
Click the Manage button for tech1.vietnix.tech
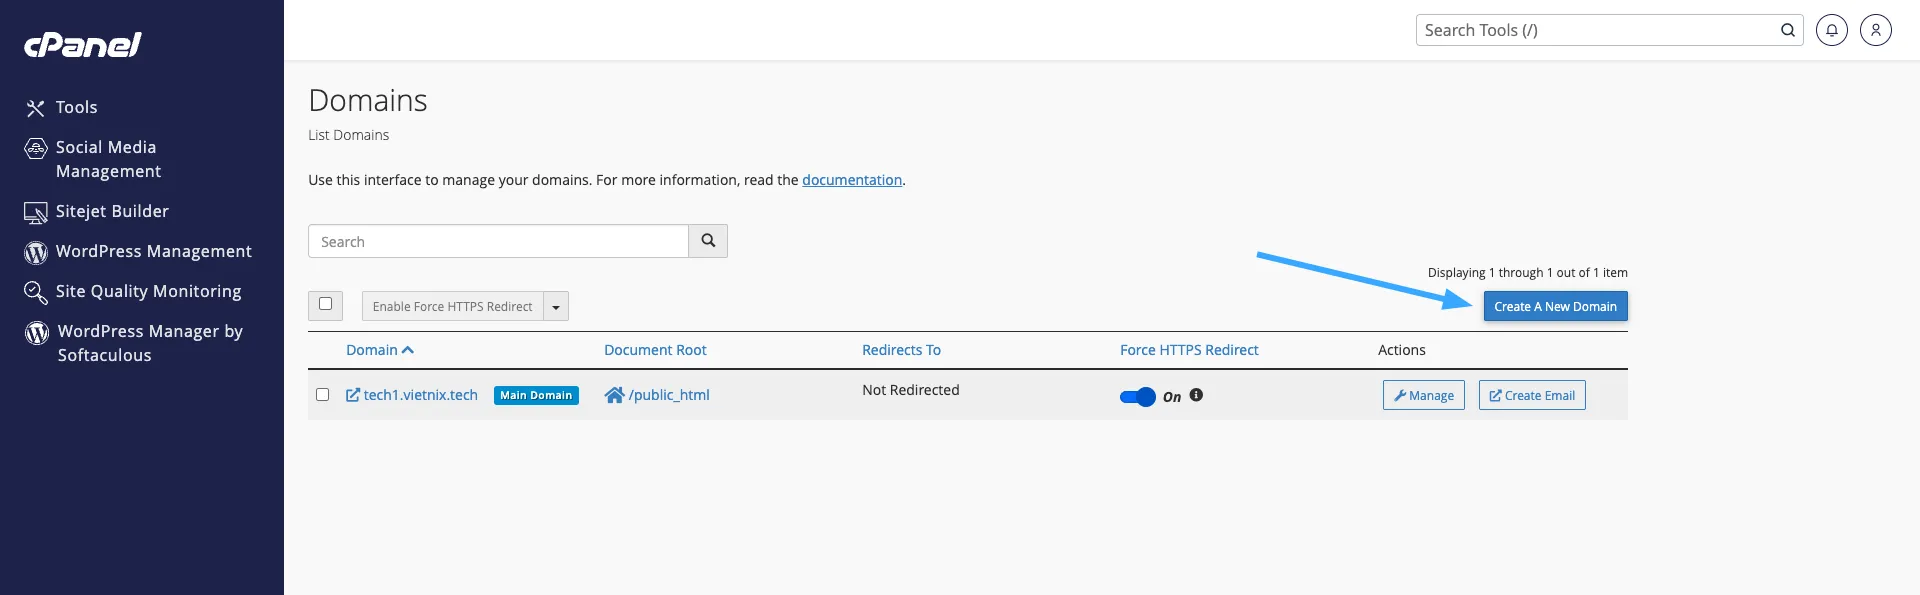click(x=1423, y=395)
